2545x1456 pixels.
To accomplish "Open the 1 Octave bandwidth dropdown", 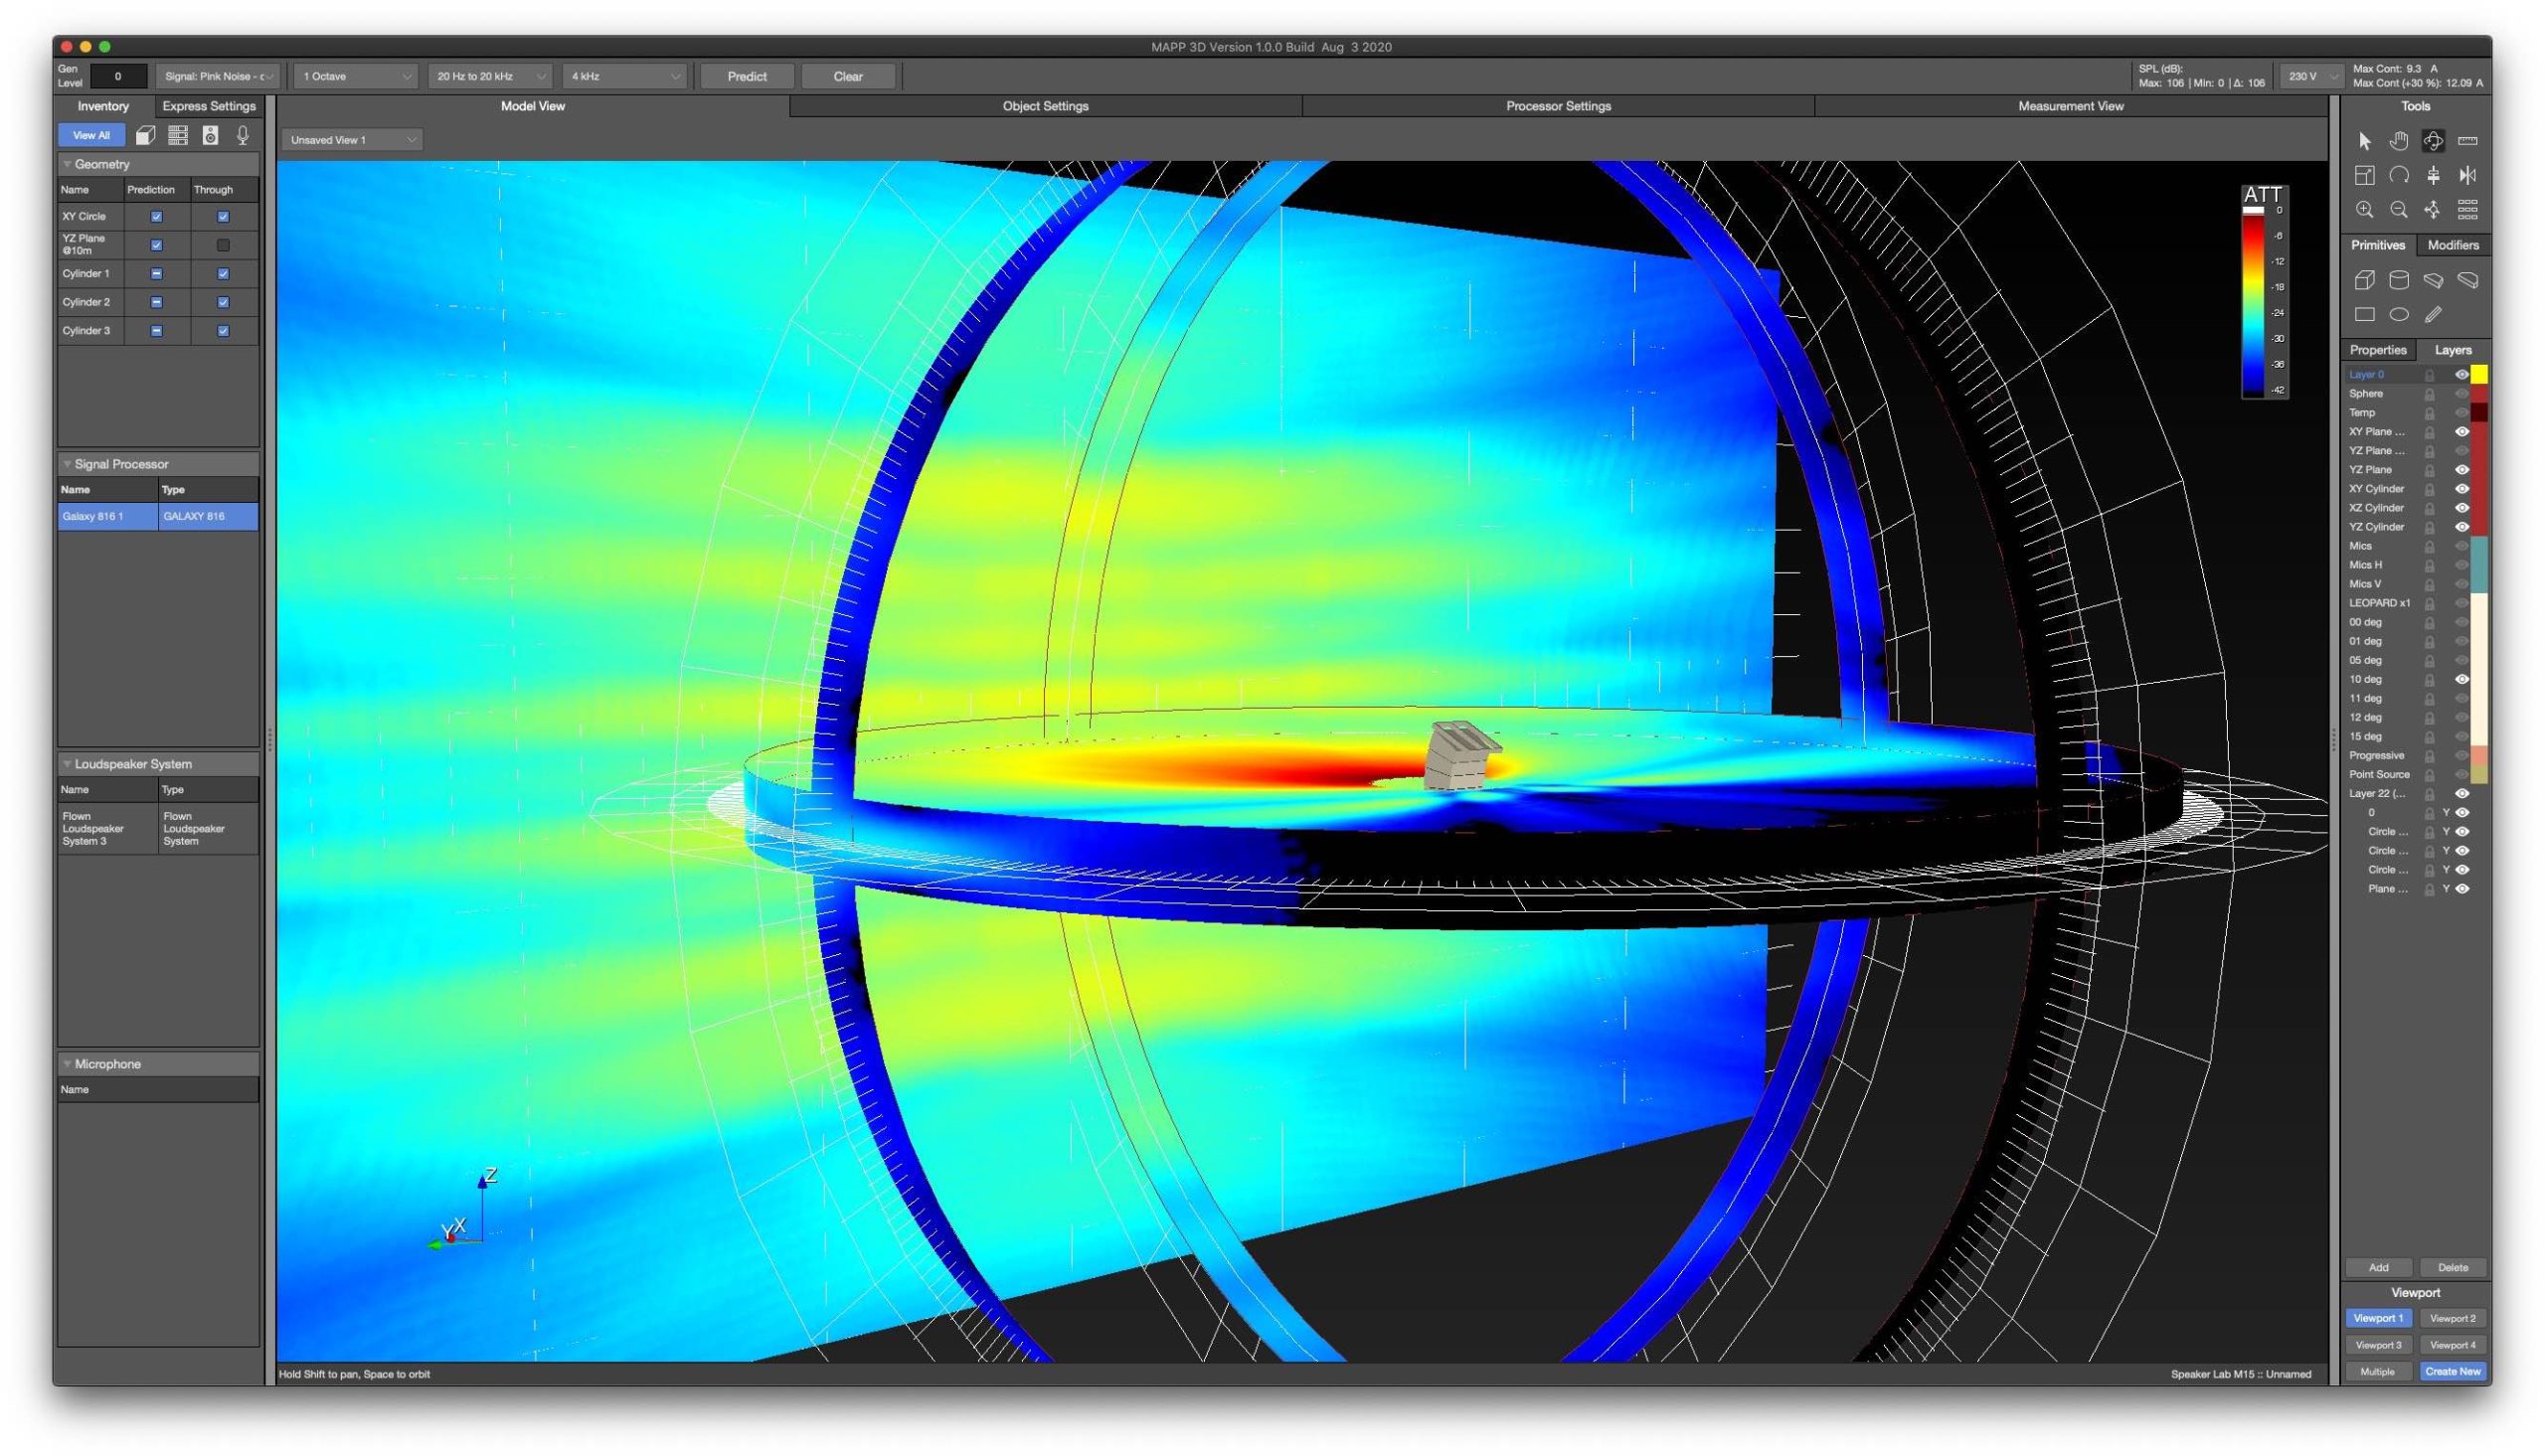I will pos(356,76).
